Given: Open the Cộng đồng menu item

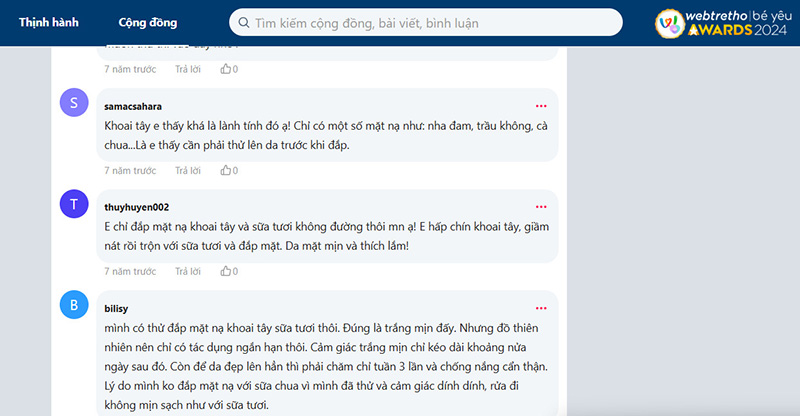Looking at the screenshot, I should (148, 22).
